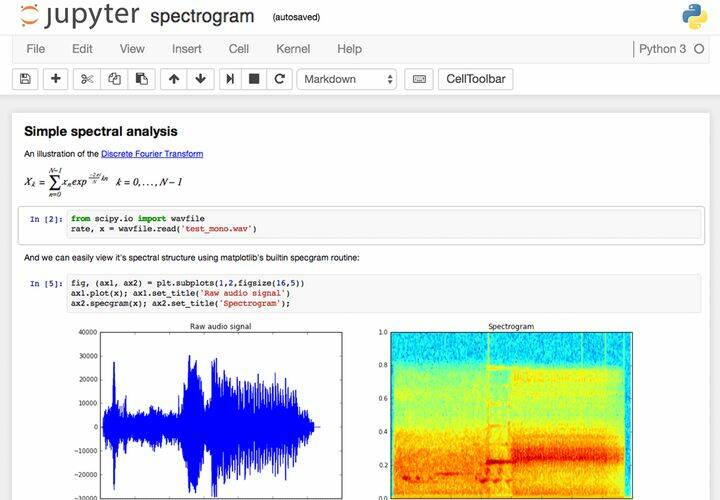Click the DFT formula
The width and height of the screenshot is (720, 500).
coord(103,182)
